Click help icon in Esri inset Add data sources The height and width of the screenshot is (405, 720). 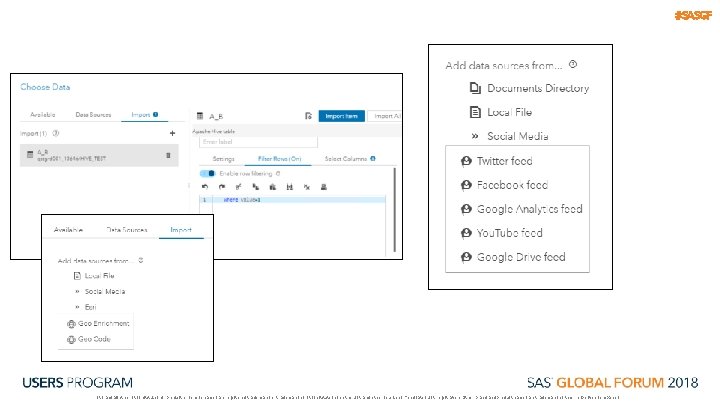tap(141, 260)
